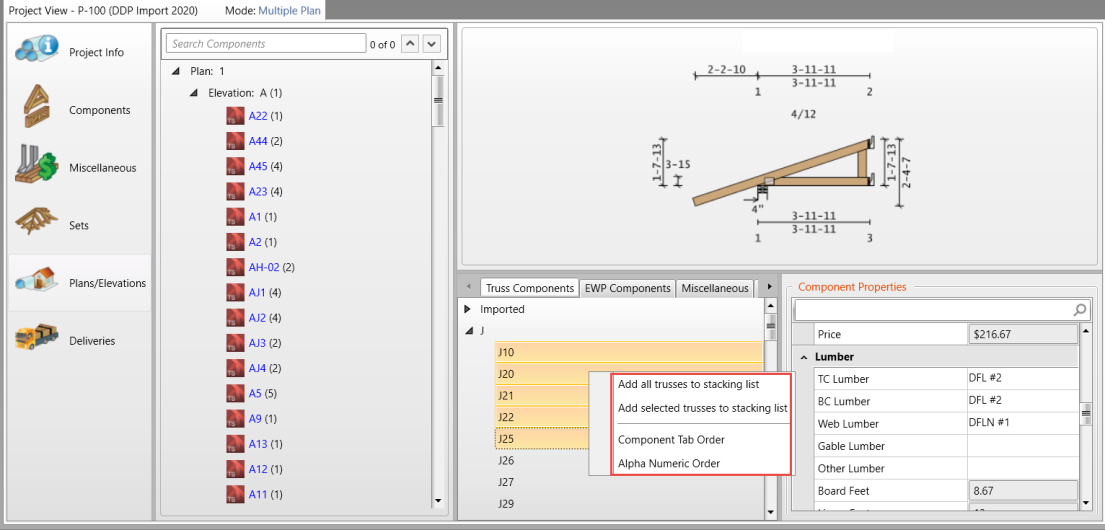Click the truss icon beside A13
This screenshot has width=1105, height=530.
(x=235, y=443)
